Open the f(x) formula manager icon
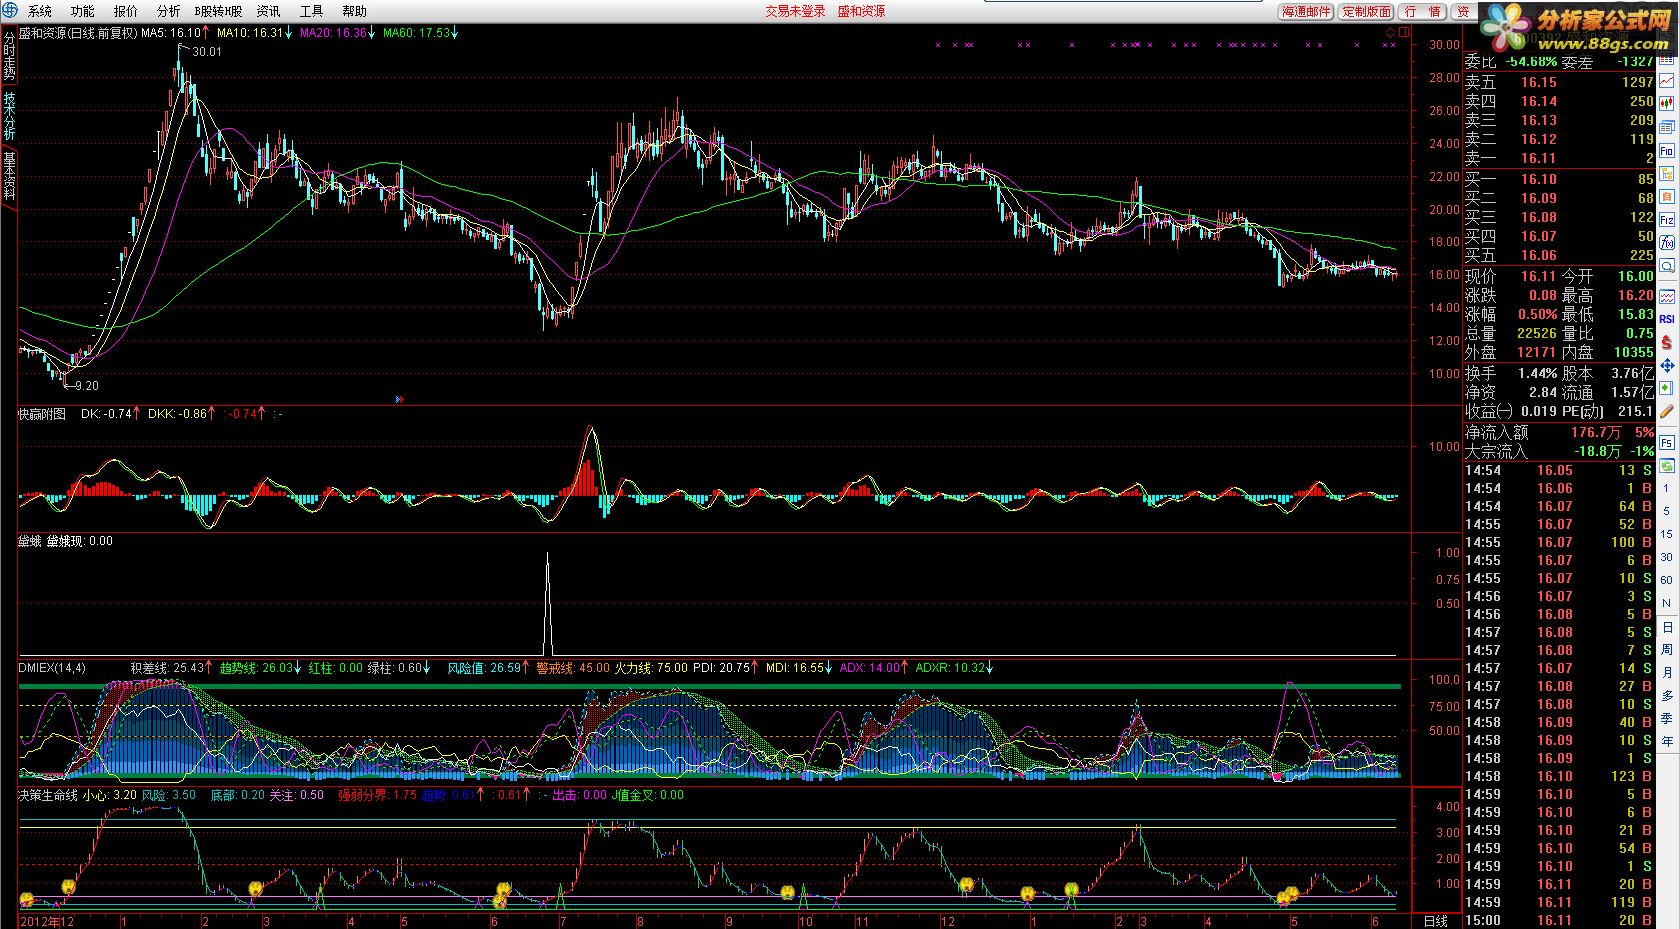Image resolution: width=1680 pixels, height=929 pixels. [1667, 243]
